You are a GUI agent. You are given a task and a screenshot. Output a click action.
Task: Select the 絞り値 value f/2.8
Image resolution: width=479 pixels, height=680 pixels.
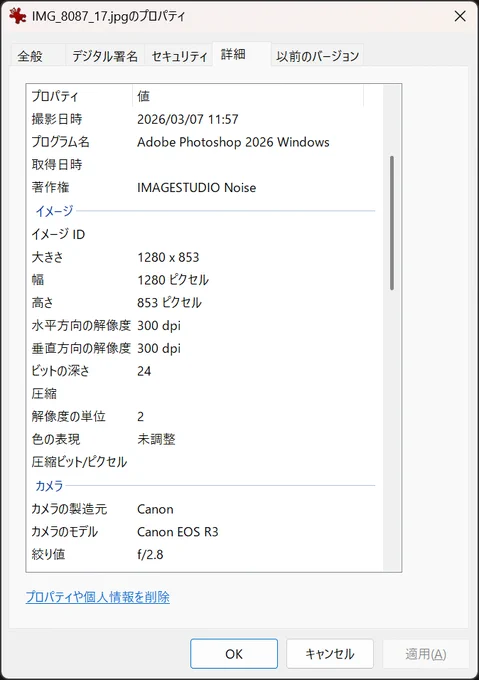tap(150, 554)
